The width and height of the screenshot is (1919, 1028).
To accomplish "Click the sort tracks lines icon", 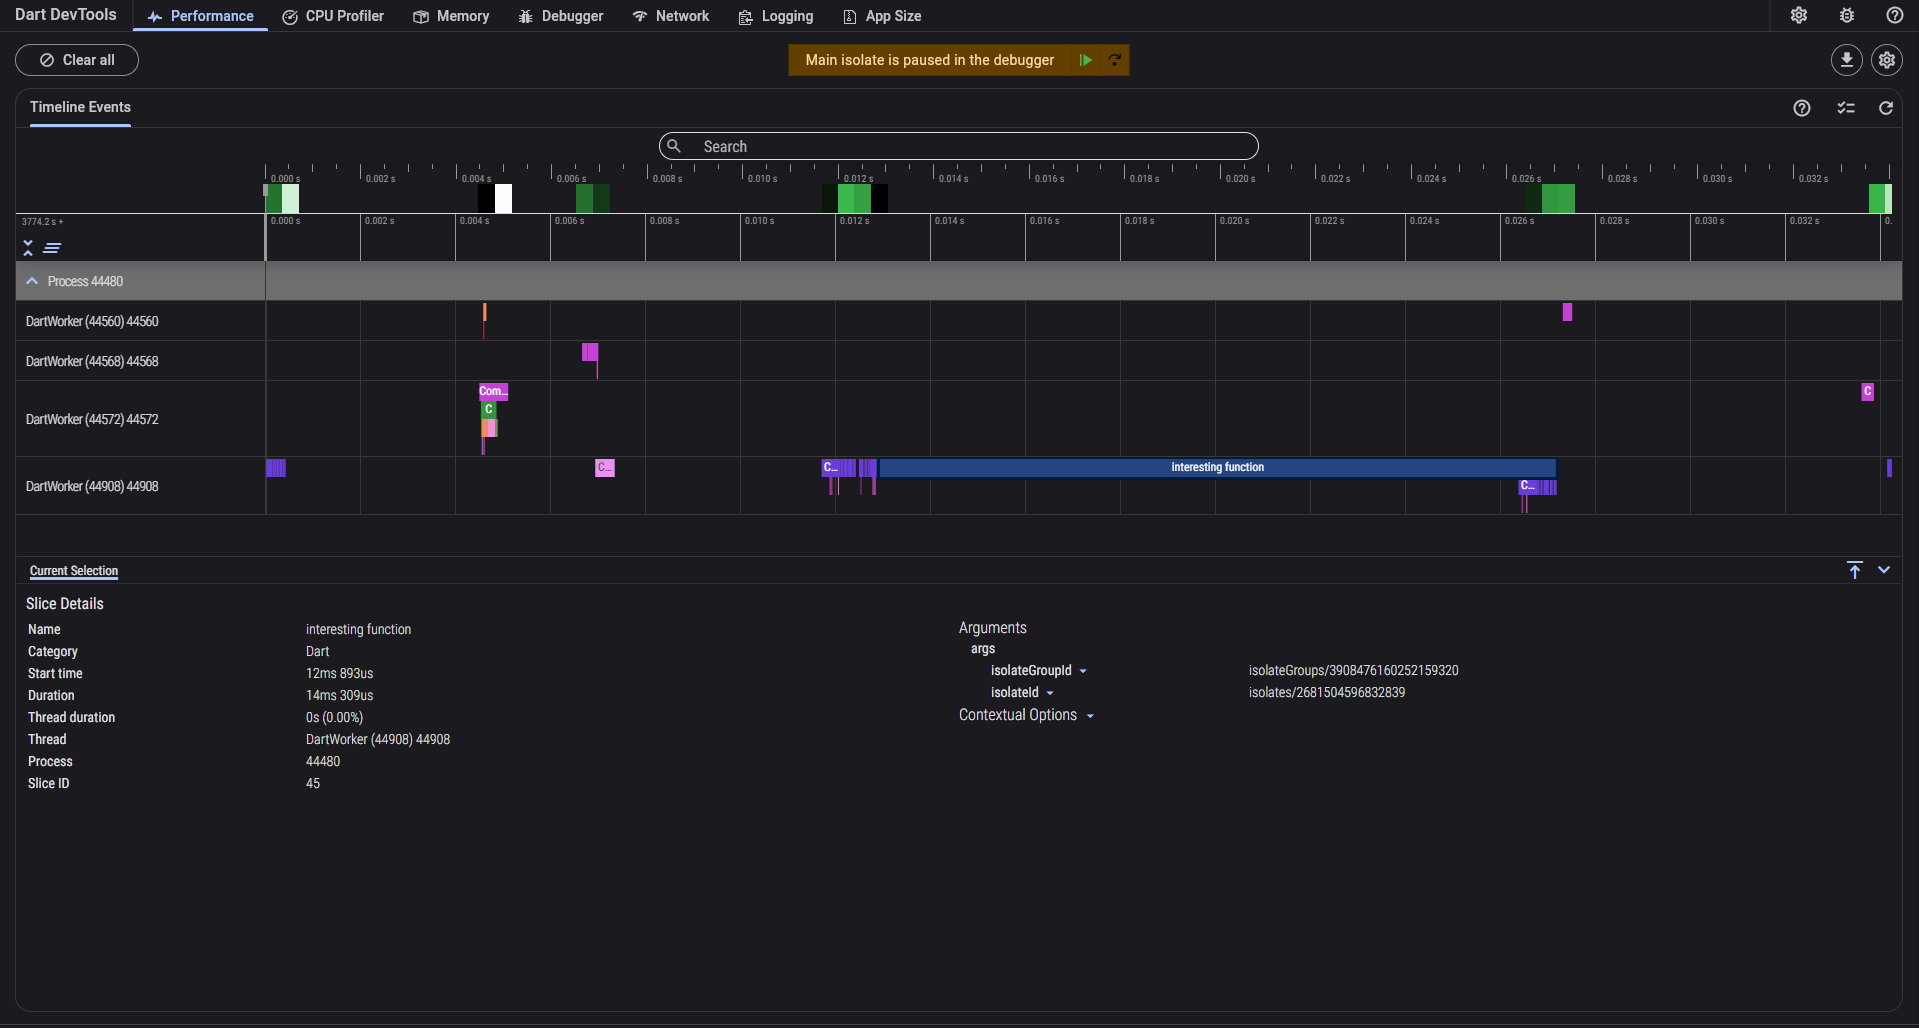I will (52, 248).
